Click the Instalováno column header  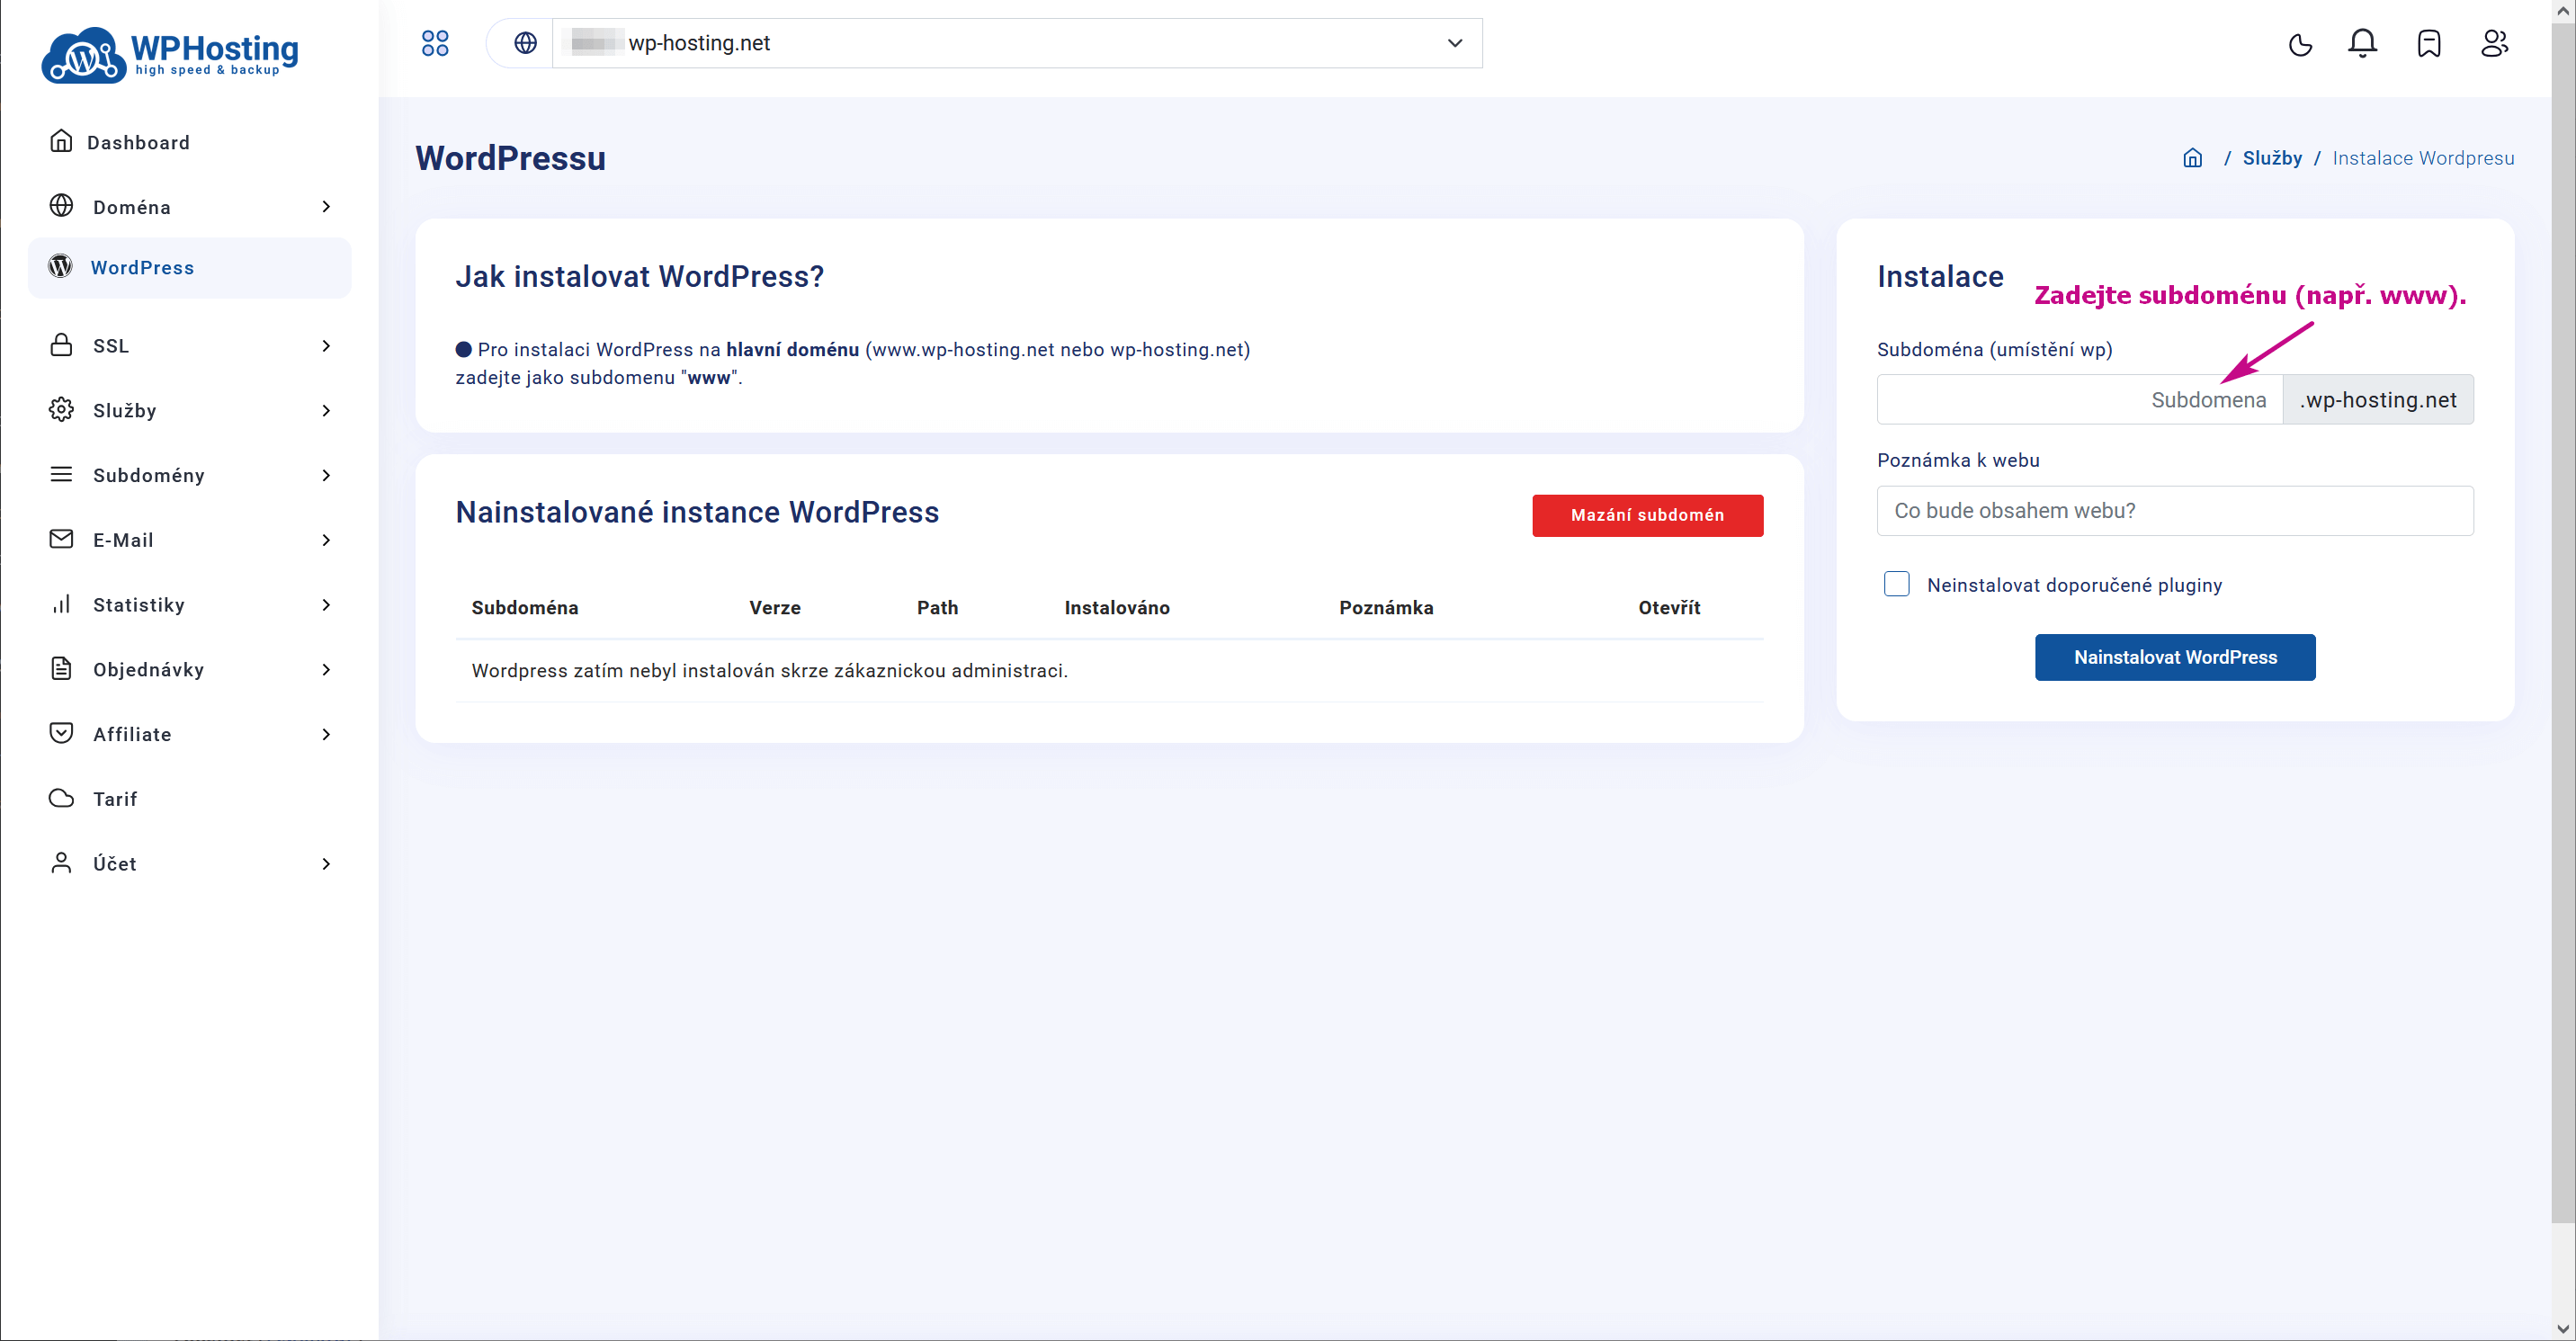(1116, 607)
